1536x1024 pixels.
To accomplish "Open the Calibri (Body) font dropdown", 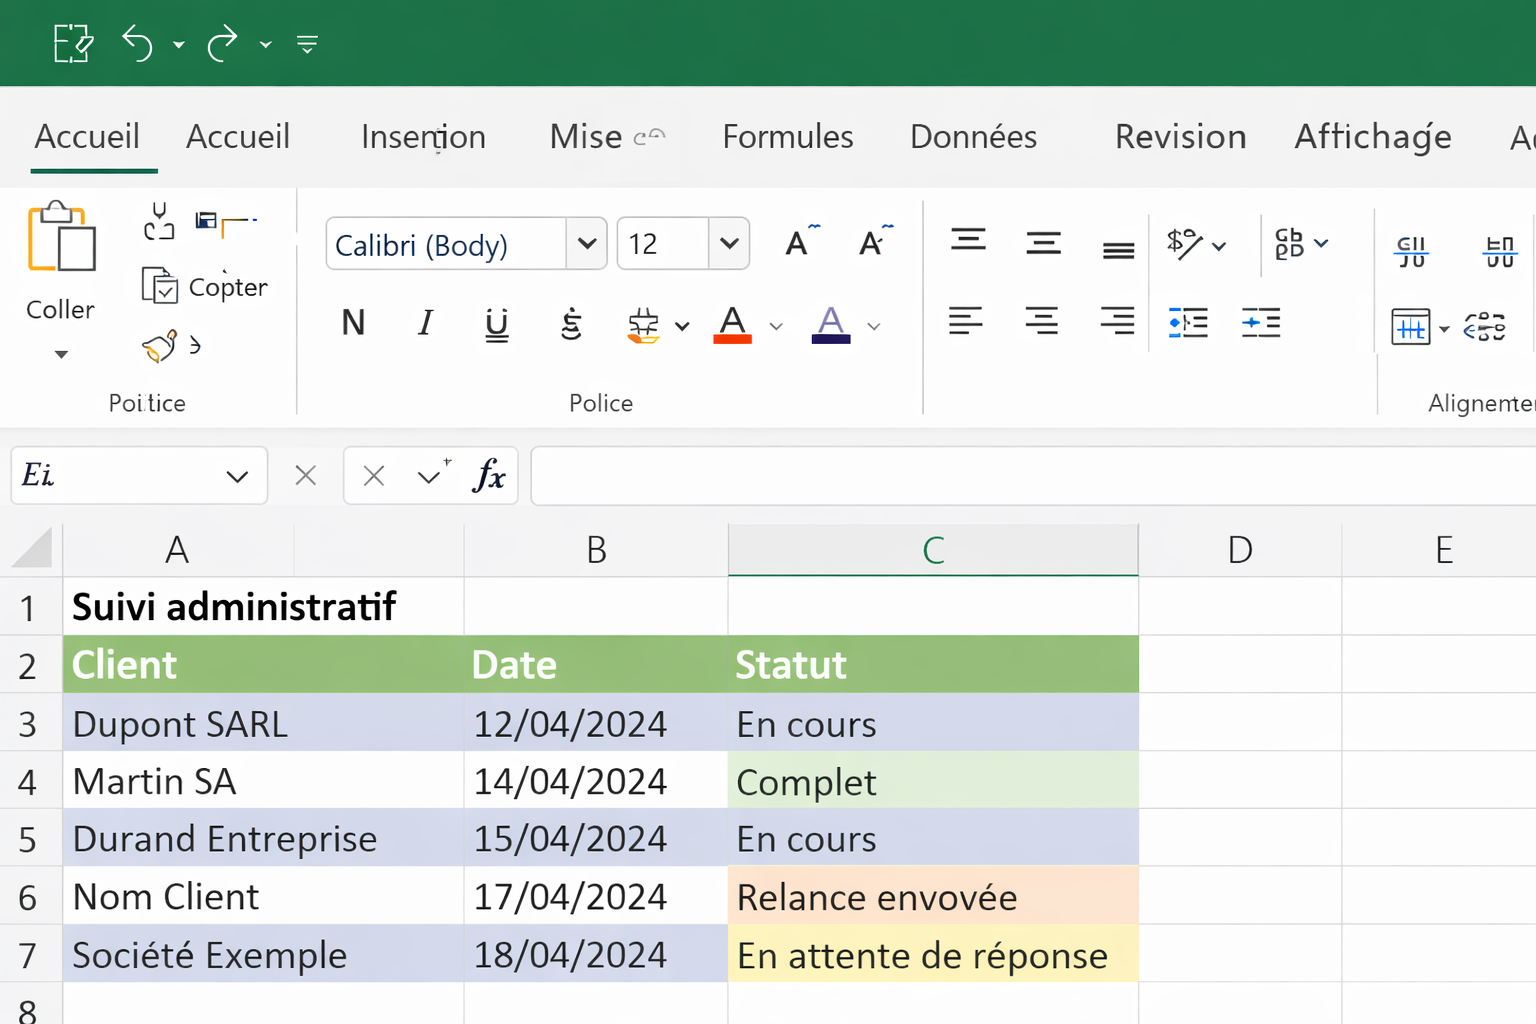I will pyautogui.click(x=587, y=244).
